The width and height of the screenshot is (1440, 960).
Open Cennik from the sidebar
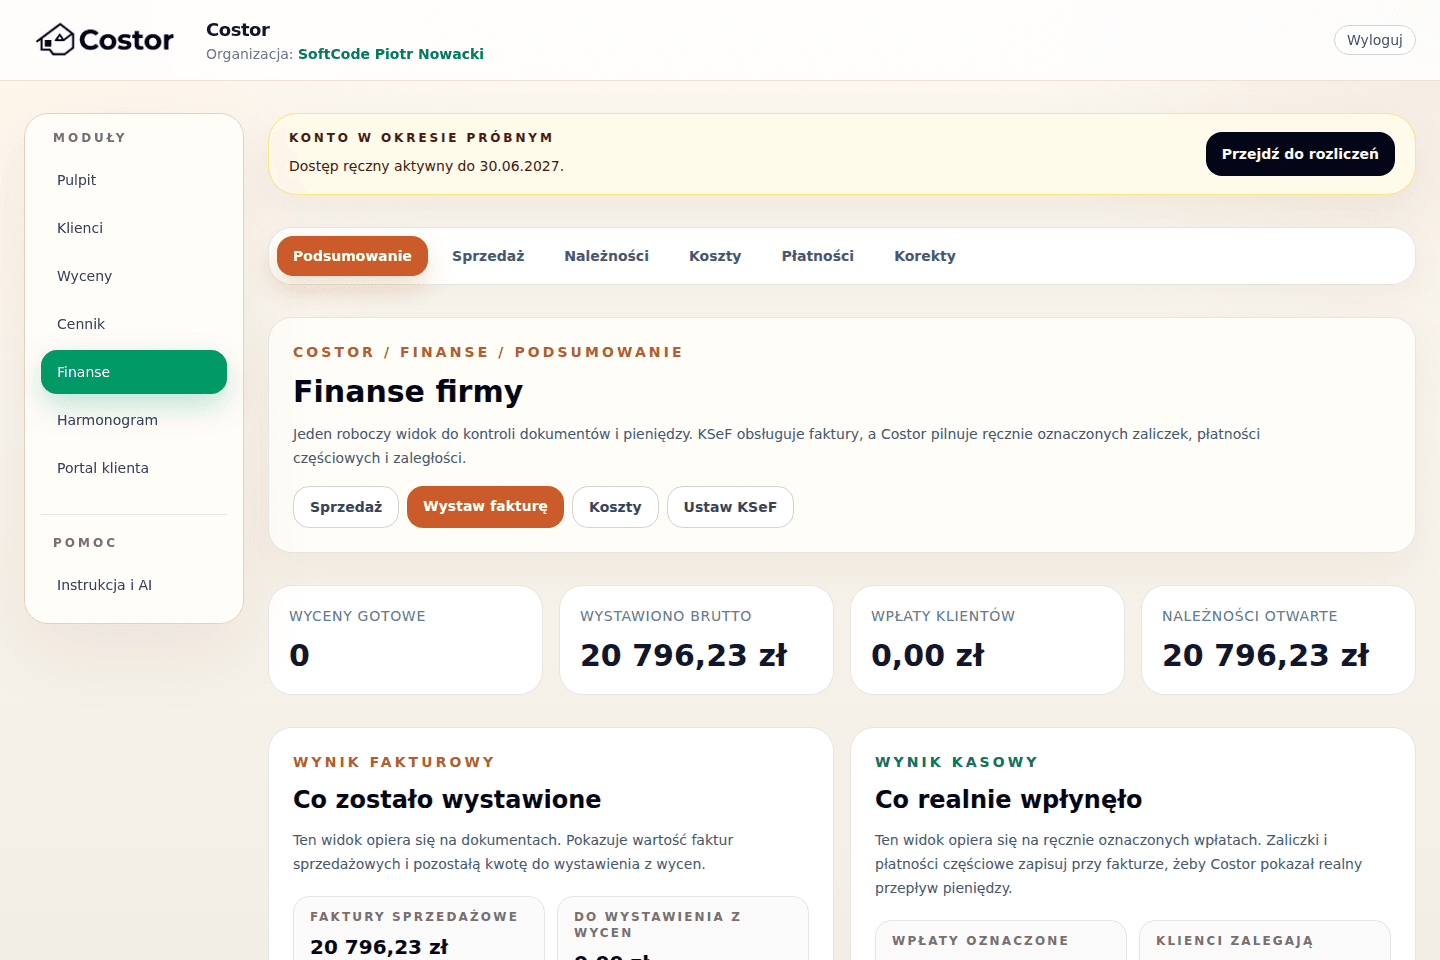(x=134, y=324)
